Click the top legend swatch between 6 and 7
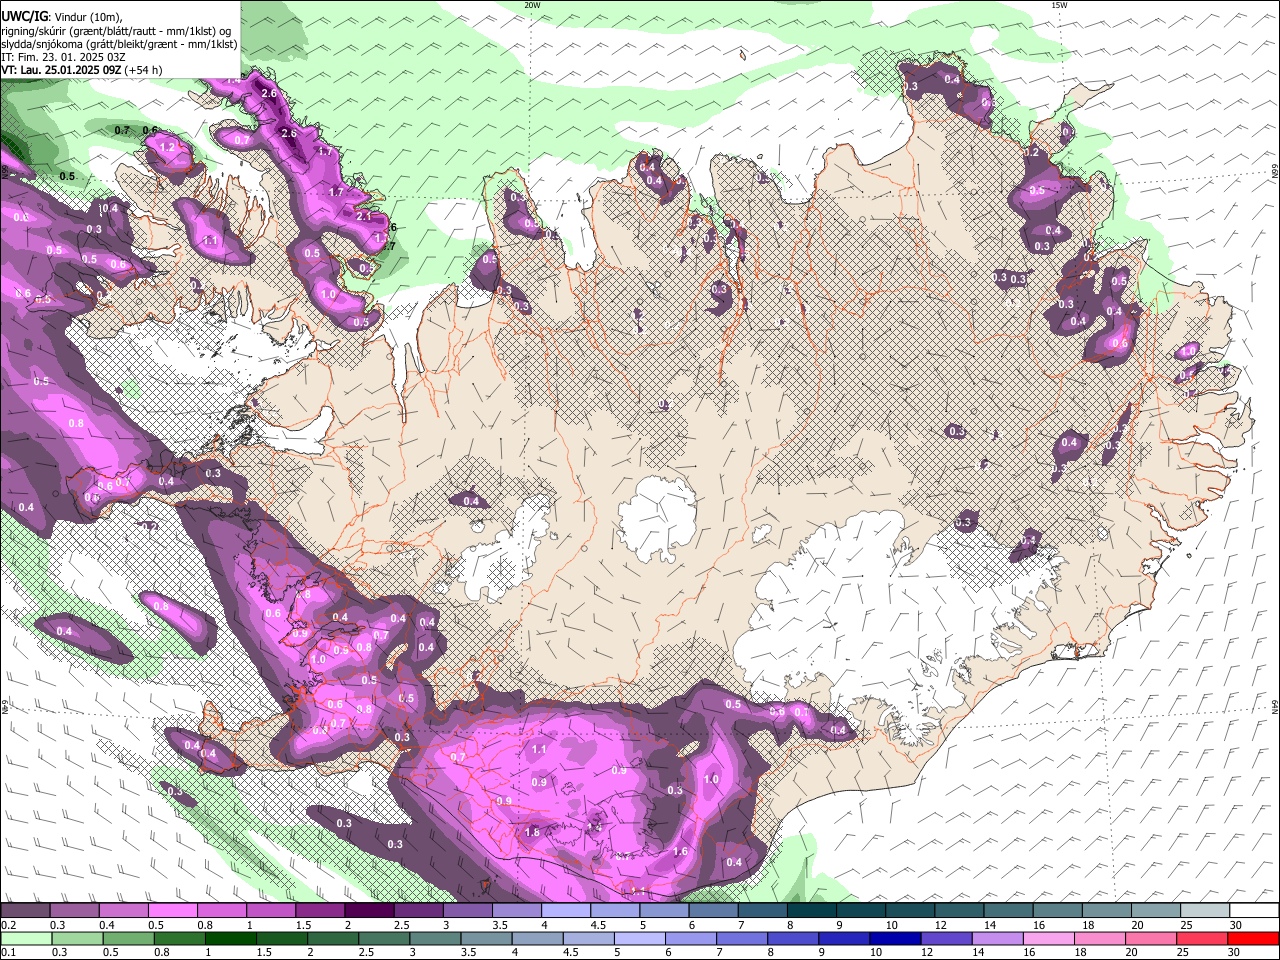 click(713, 911)
